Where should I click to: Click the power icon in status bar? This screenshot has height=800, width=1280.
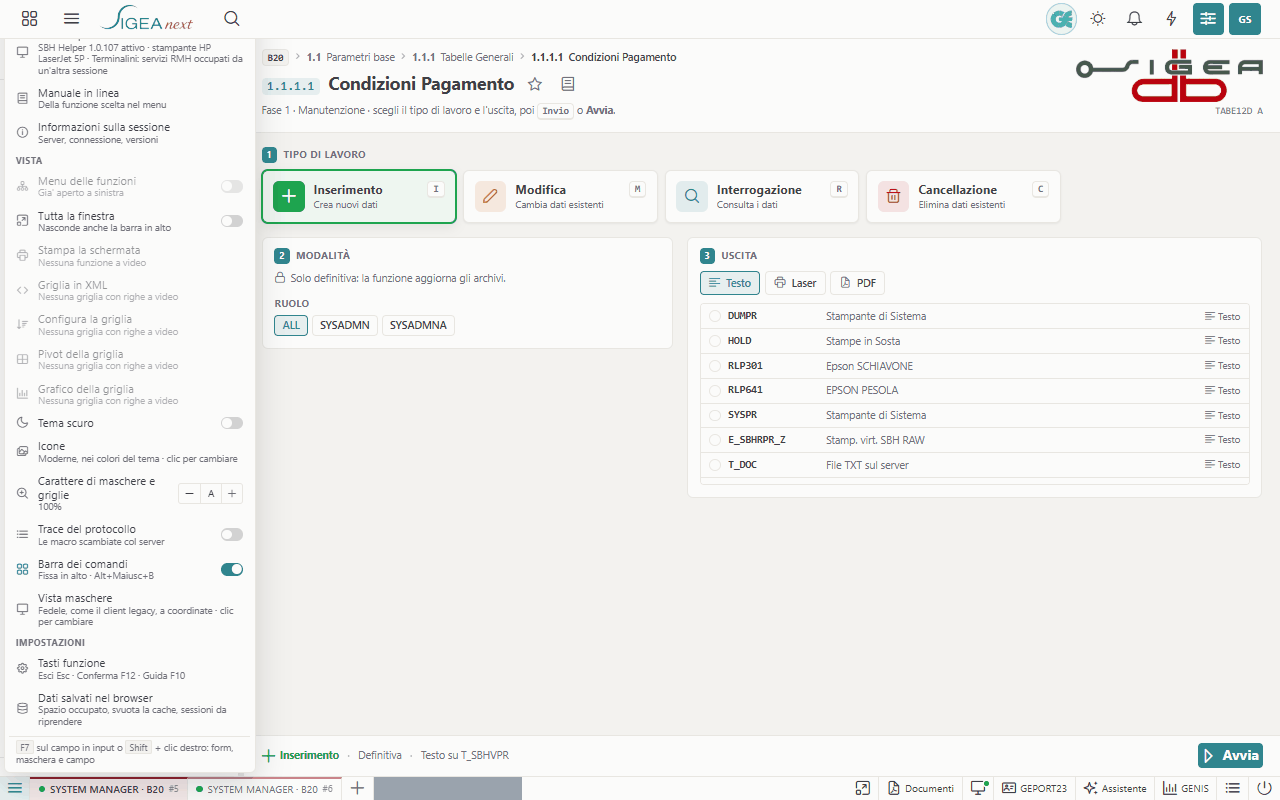1264,788
